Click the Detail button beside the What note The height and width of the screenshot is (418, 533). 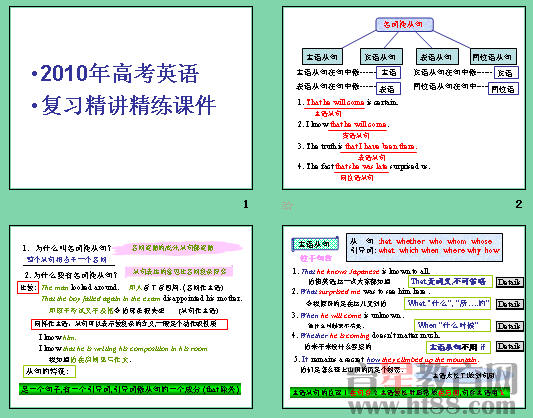coord(509,304)
